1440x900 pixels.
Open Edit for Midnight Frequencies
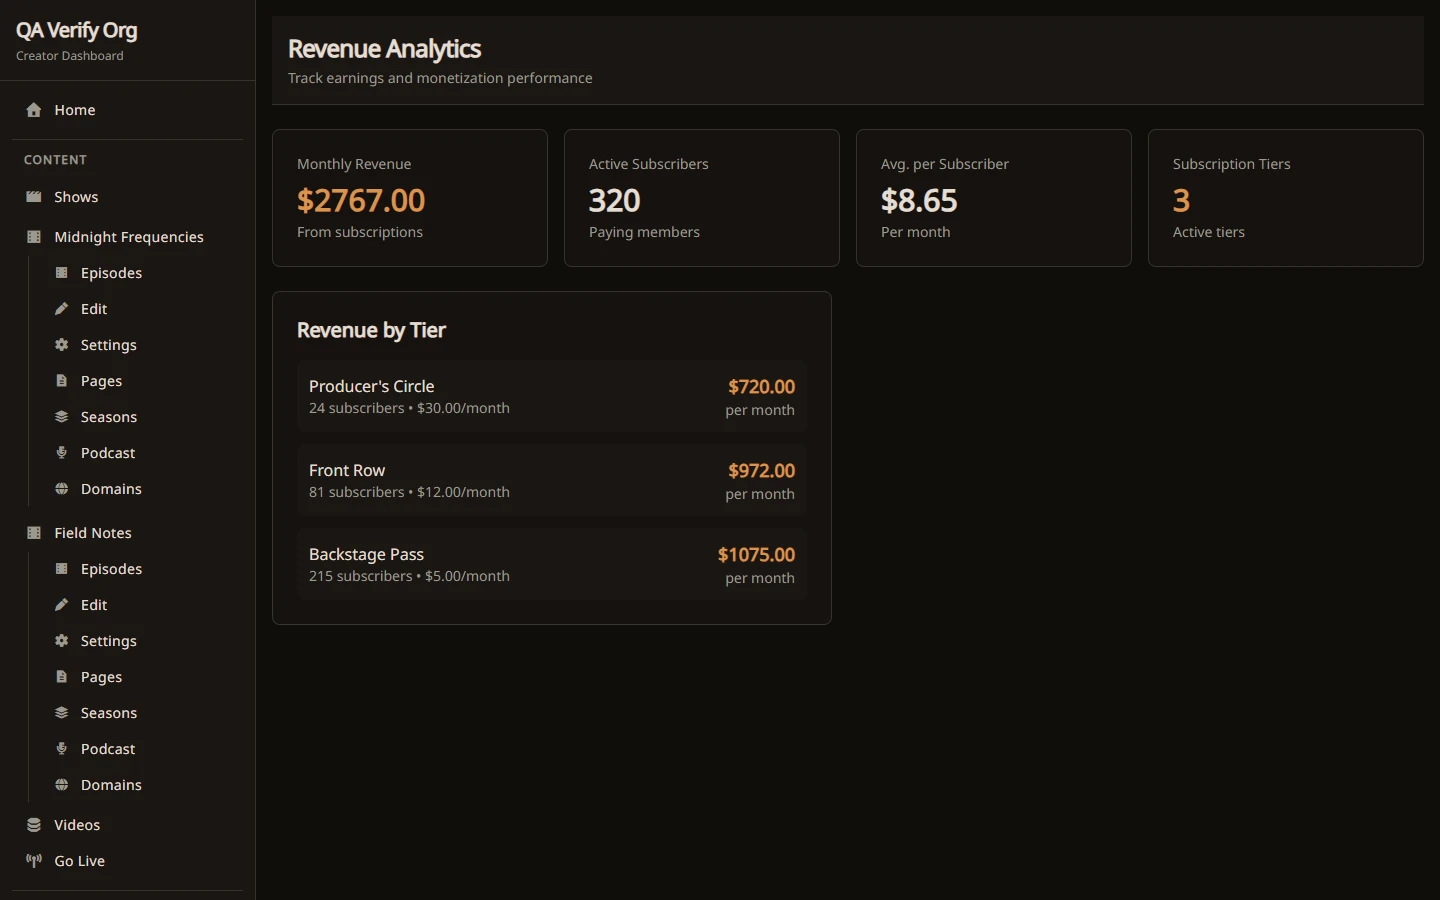tap(141, 309)
